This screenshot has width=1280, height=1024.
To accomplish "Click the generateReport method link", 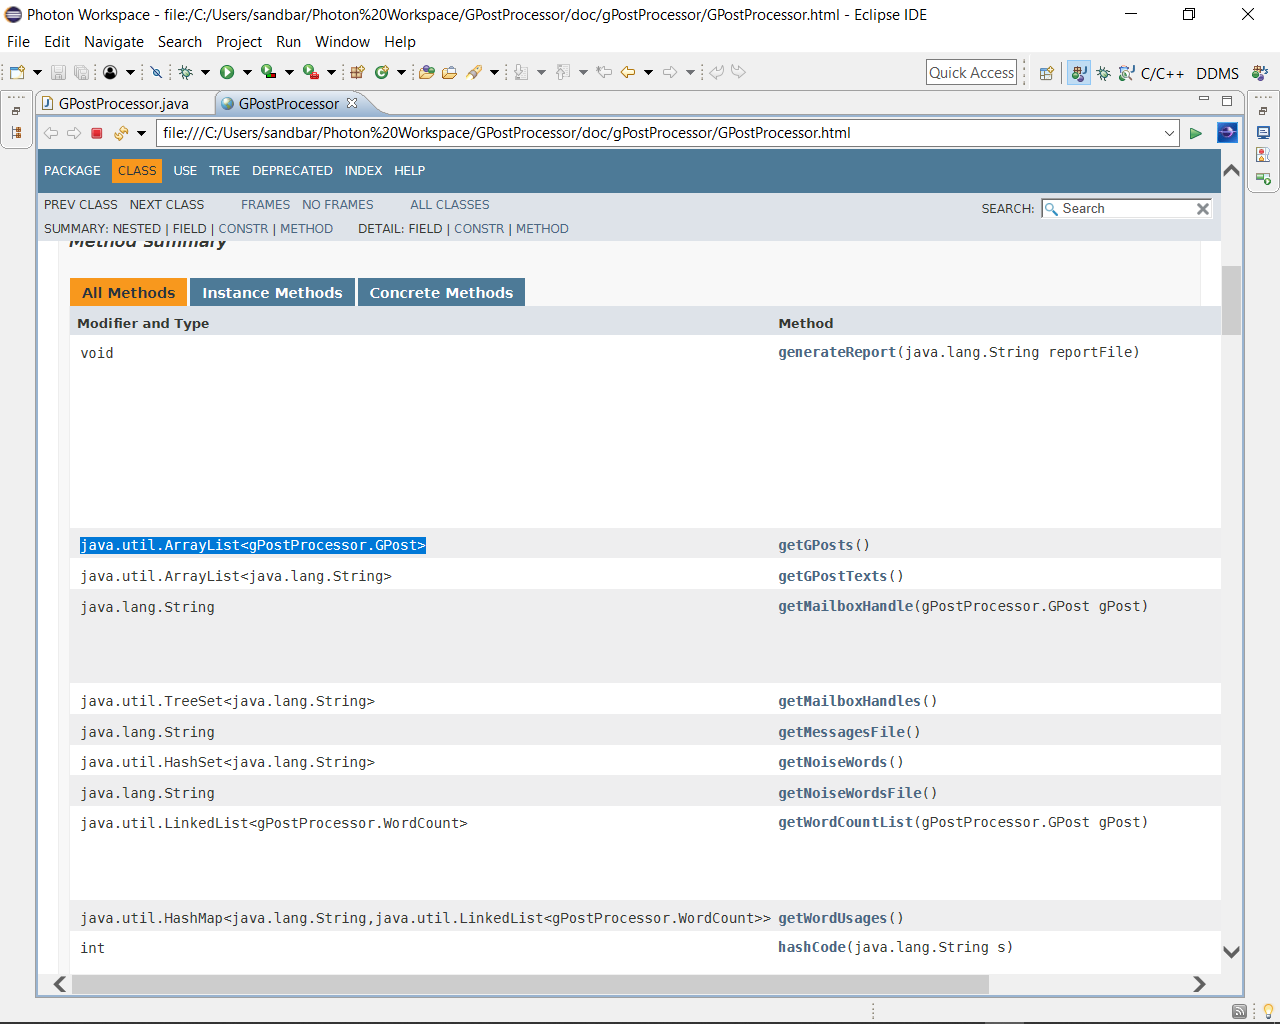I will pos(837,352).
